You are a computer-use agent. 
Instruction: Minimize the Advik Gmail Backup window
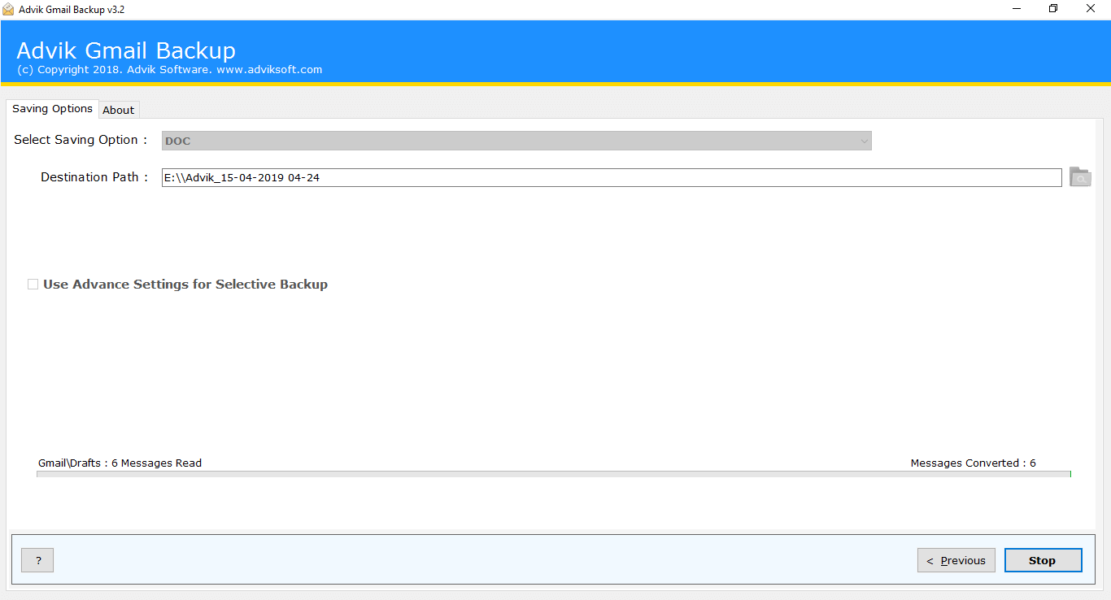[1016, 9]
